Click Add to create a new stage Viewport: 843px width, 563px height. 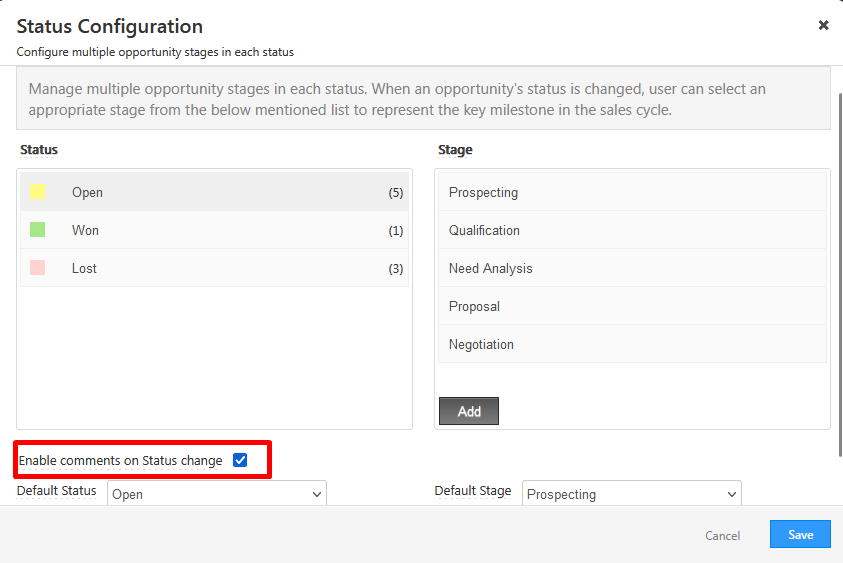(469, 411)
